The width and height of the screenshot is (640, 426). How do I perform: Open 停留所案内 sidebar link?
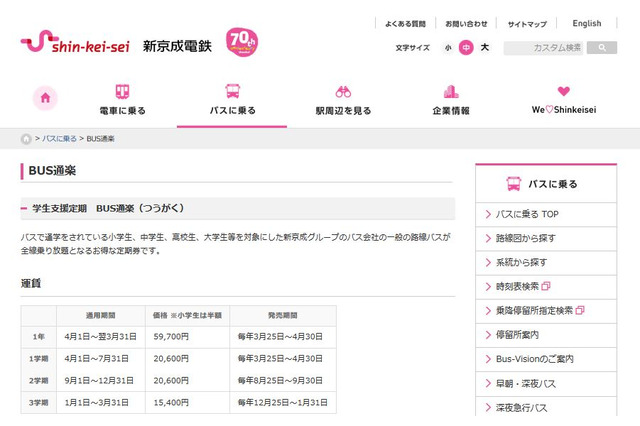517,335
